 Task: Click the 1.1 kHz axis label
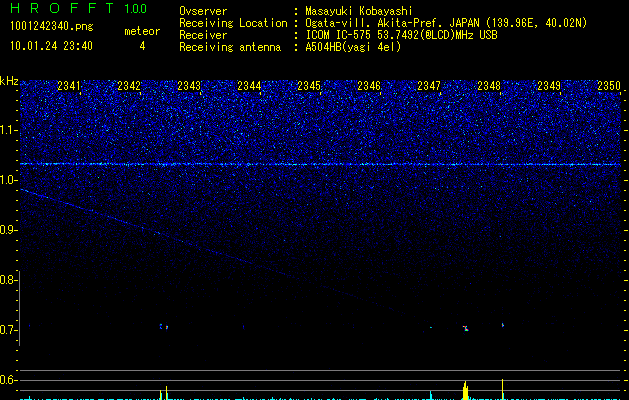pos(9,130)
